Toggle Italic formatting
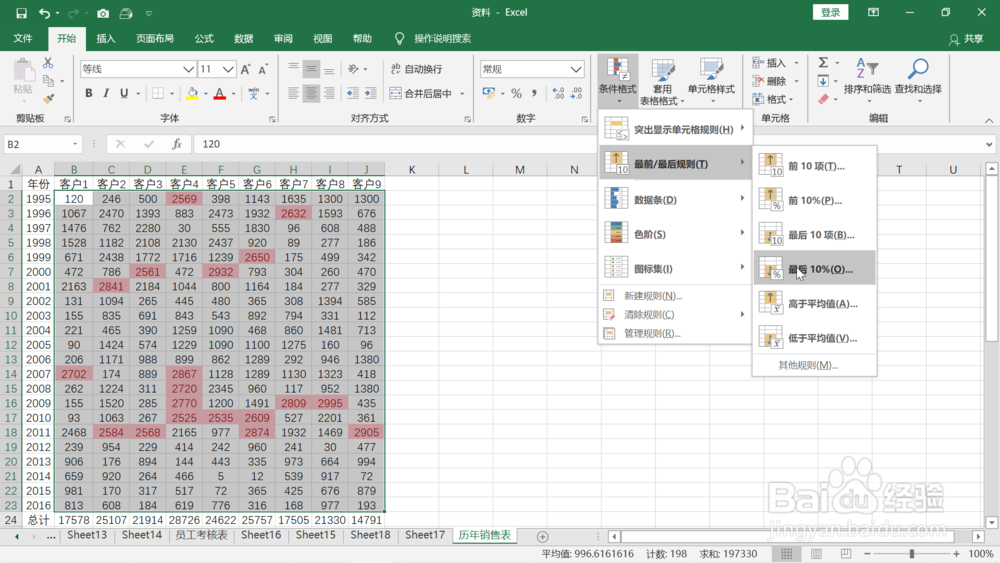 (106, 94)
